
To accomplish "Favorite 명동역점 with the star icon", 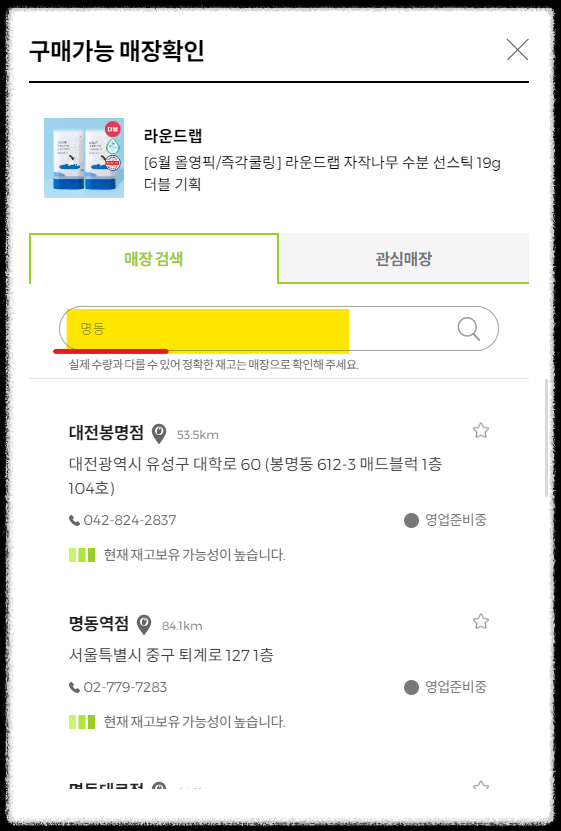I will click(x=480, y=621).
